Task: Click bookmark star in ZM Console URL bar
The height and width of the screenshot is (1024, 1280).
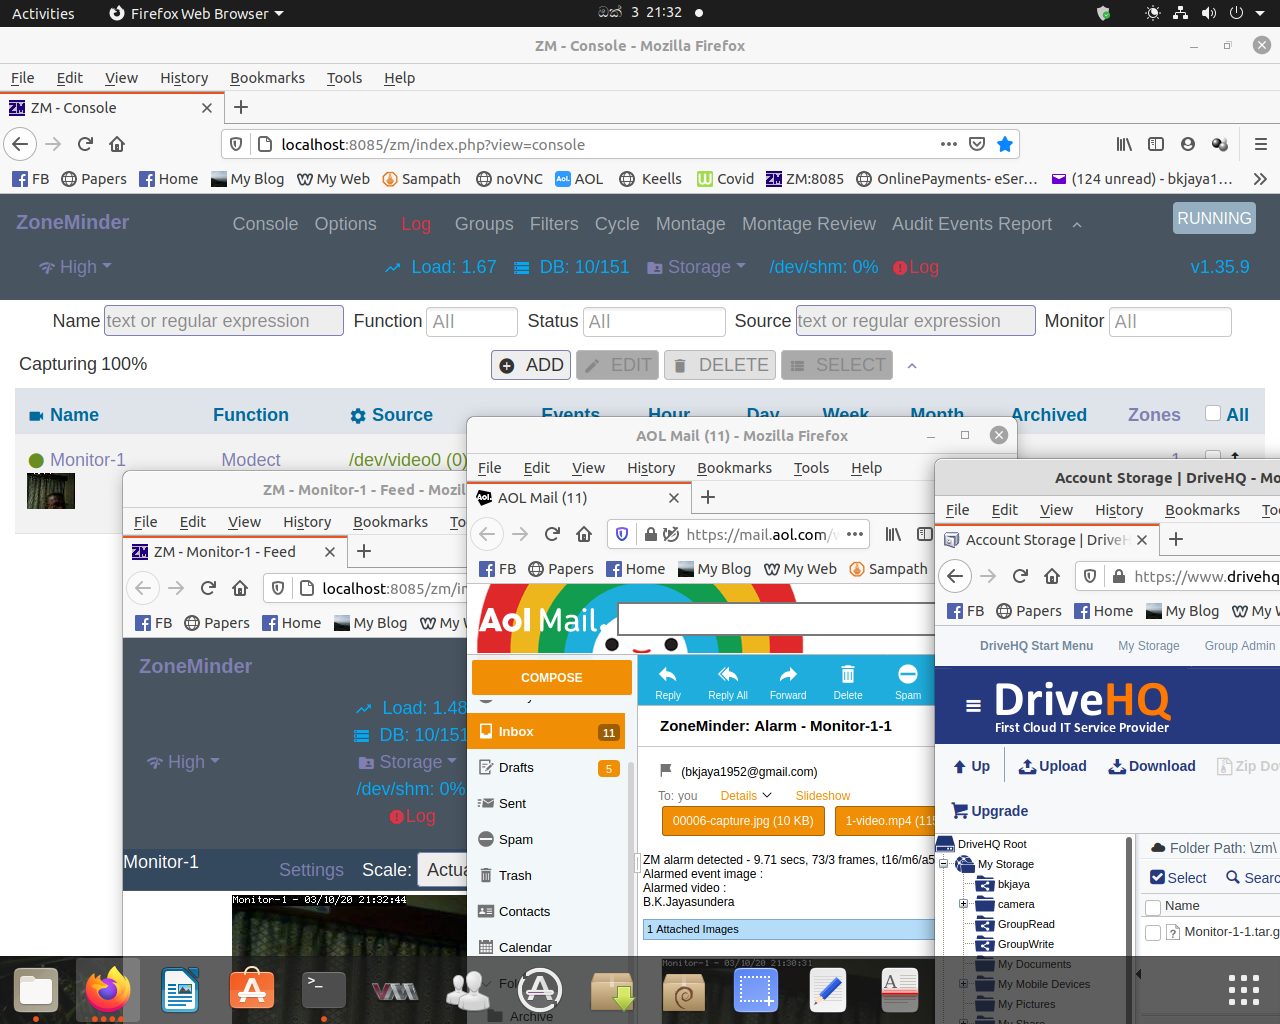Action: coord(1005,144)
